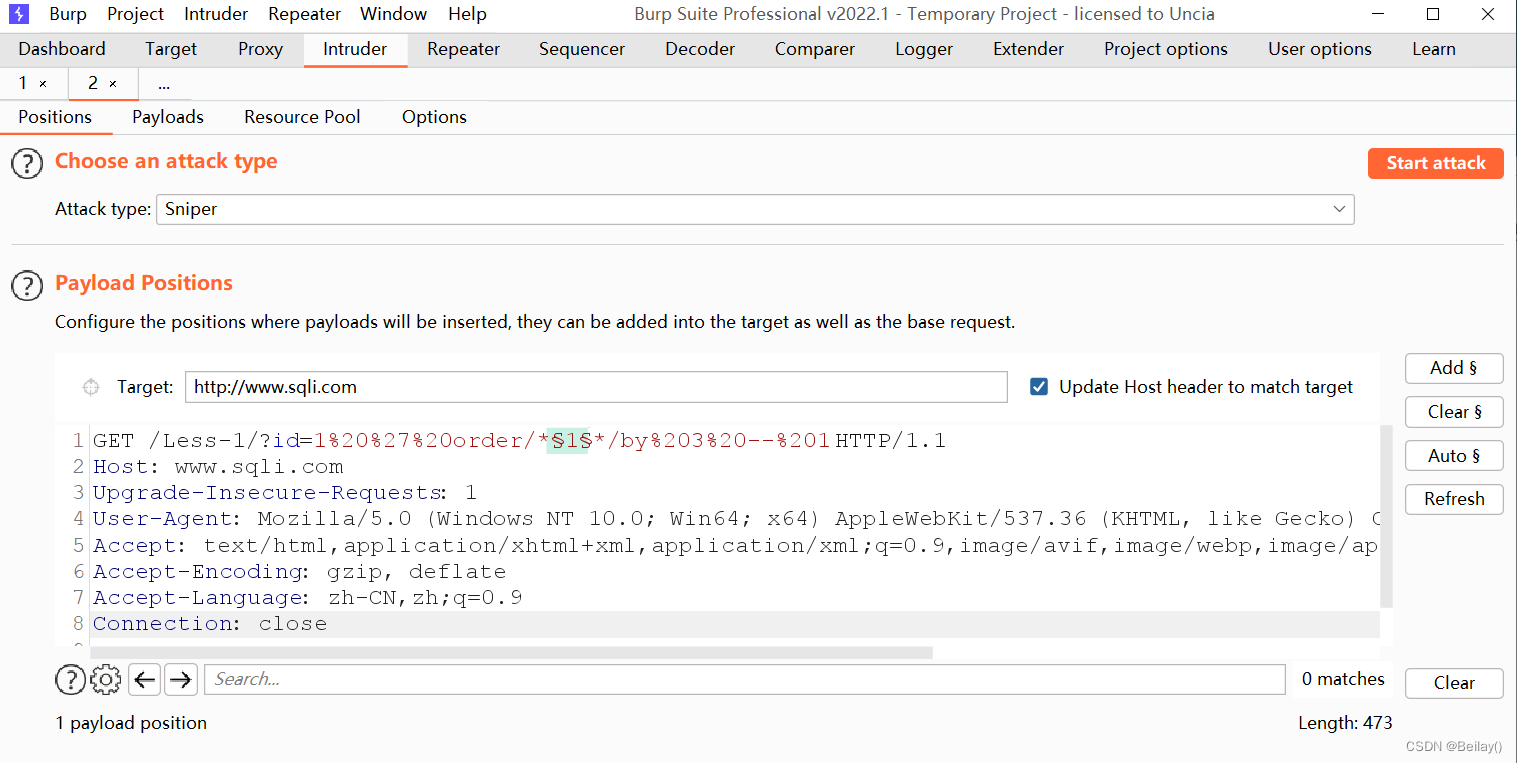This screenshot has height=763, width=1517.
Task: Open help for Choose an attack type
Action: 27,164
